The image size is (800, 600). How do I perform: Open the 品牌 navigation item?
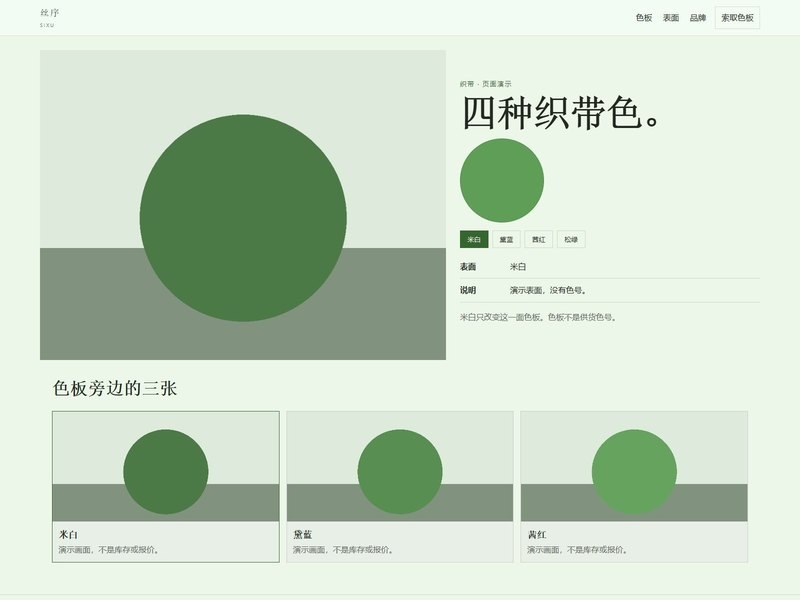click(x=698, y=18)
